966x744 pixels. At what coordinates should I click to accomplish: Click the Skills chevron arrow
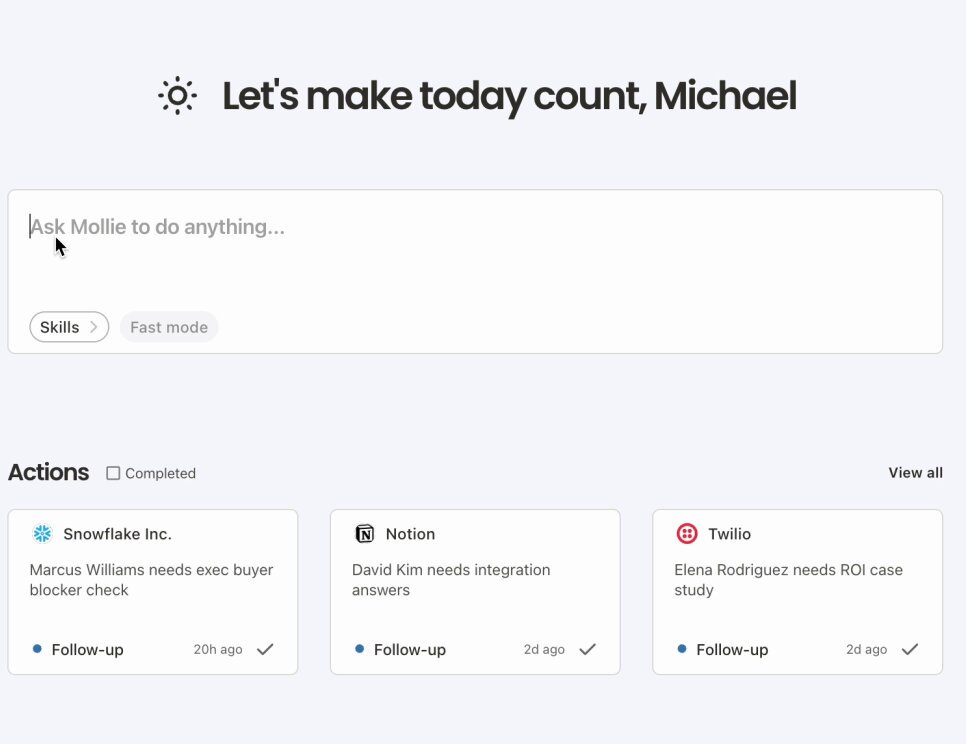[94, 327]
